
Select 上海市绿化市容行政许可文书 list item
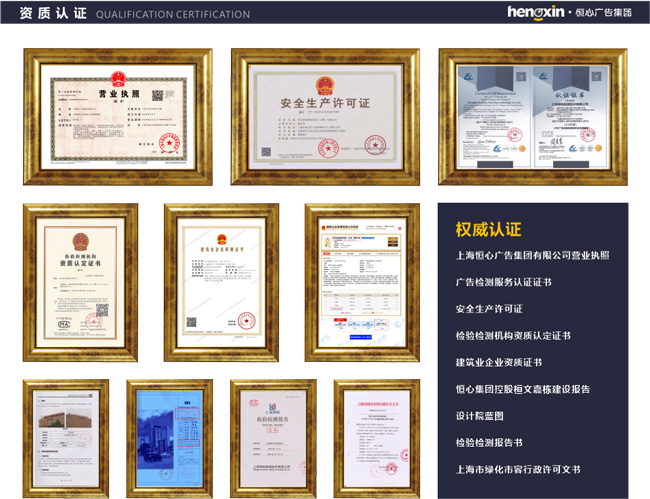pyautogui.click(x=518, y=469)
